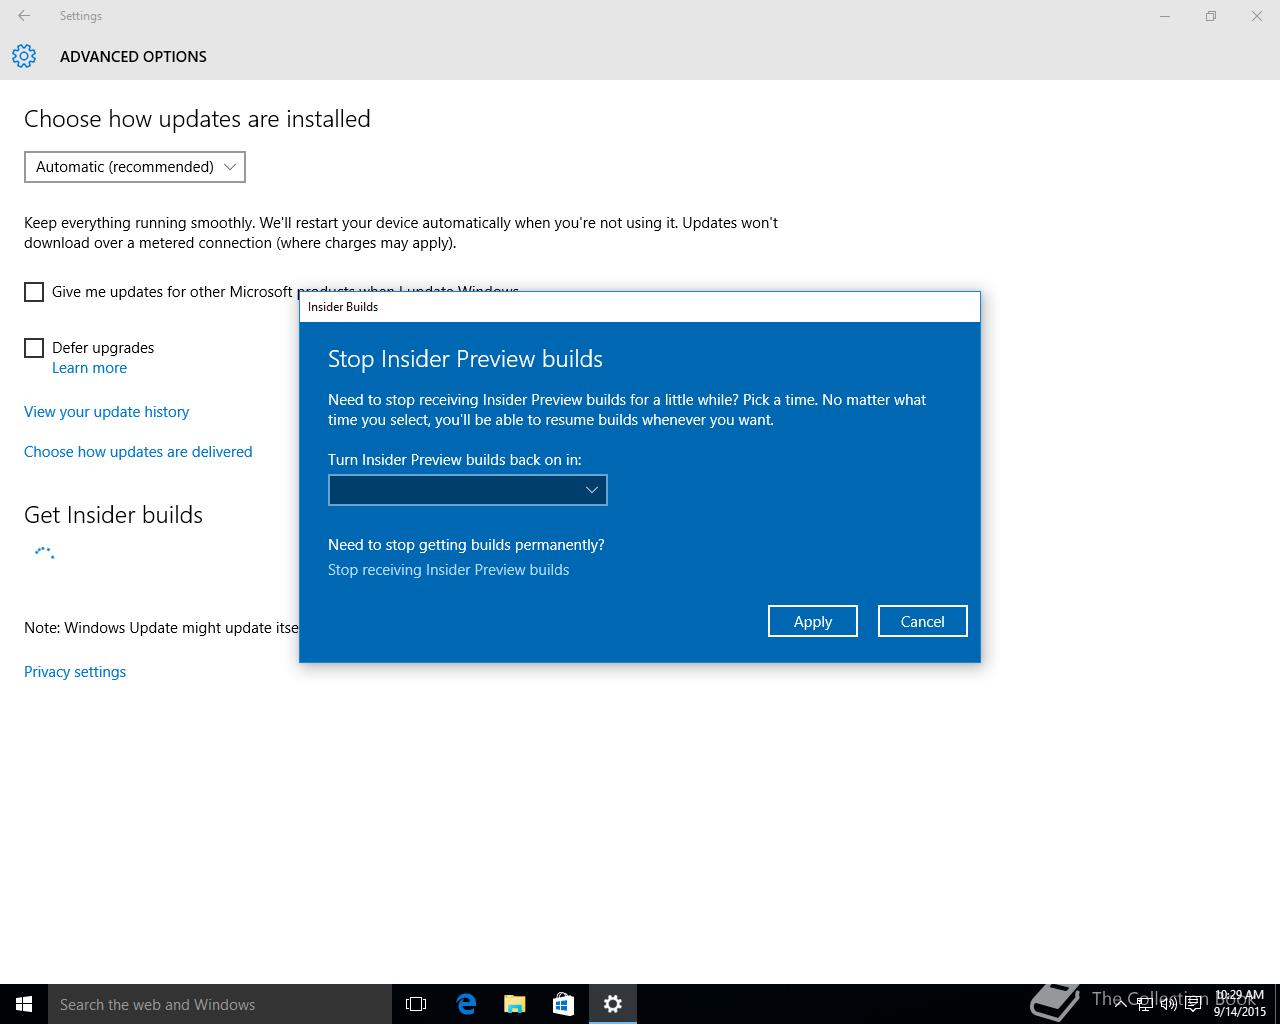Click the Advanced Options gear icon
Screen dimensions: 1280x1024
(24, 56)
